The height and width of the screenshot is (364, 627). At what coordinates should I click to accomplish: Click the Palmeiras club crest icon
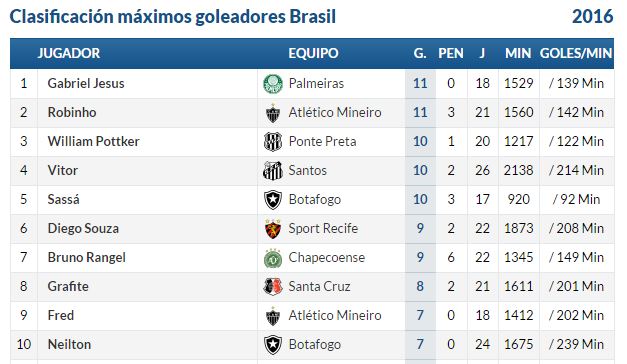coord(273,84)
